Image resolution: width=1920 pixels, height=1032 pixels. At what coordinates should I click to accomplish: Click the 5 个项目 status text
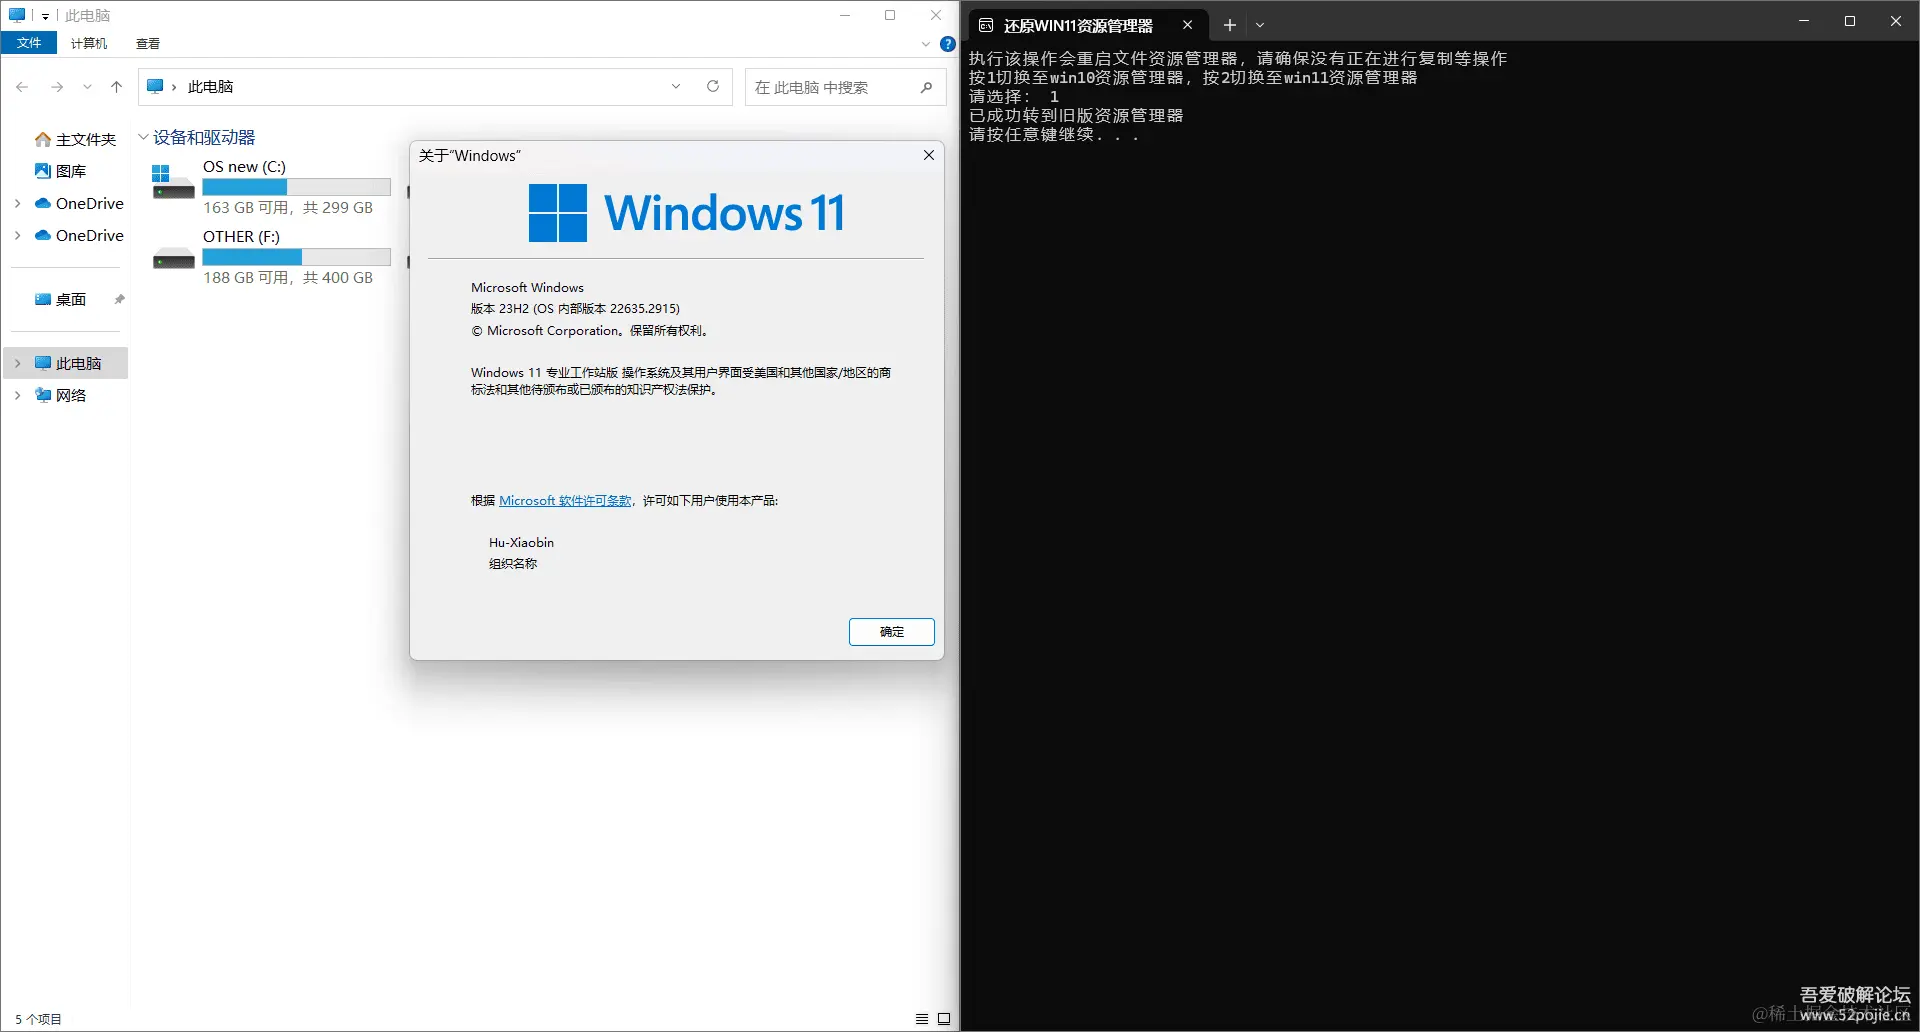[38, 1019]
